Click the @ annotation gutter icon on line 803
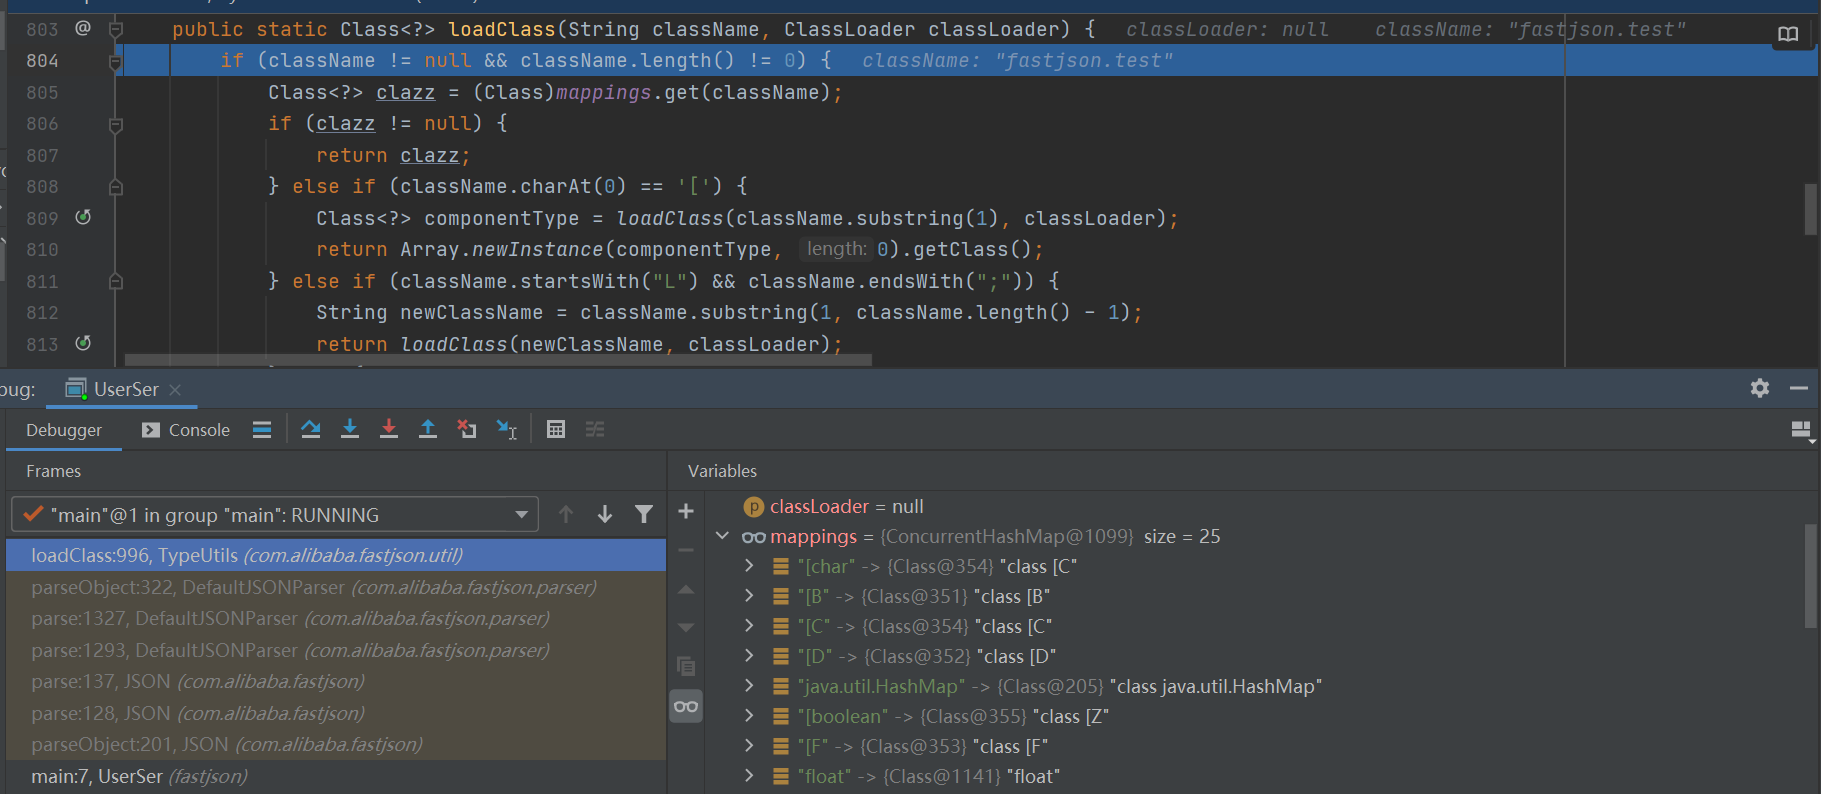This screenshot has height=794, width=1821. (83, 28)
